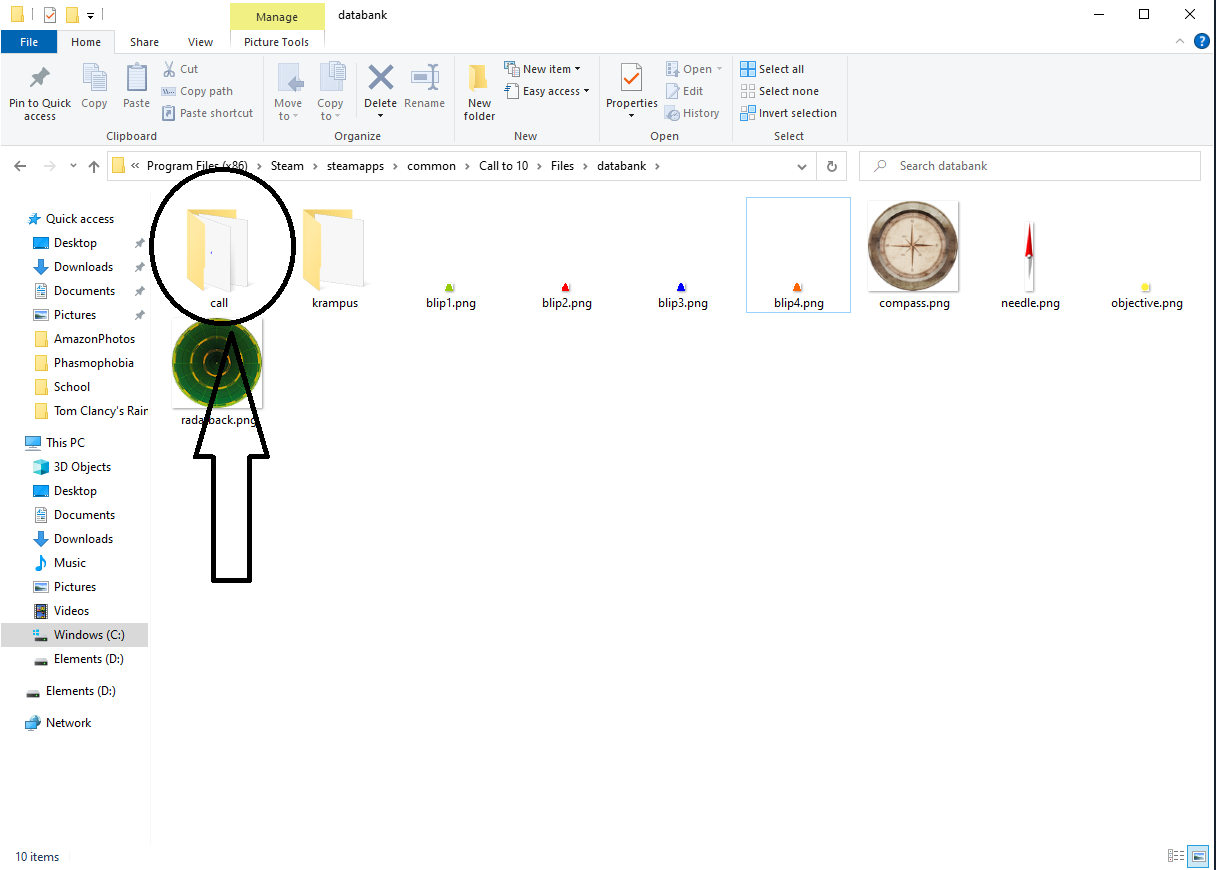Open the Easy access dropdown
1216x870 pixels.
(x=550, y=91)
